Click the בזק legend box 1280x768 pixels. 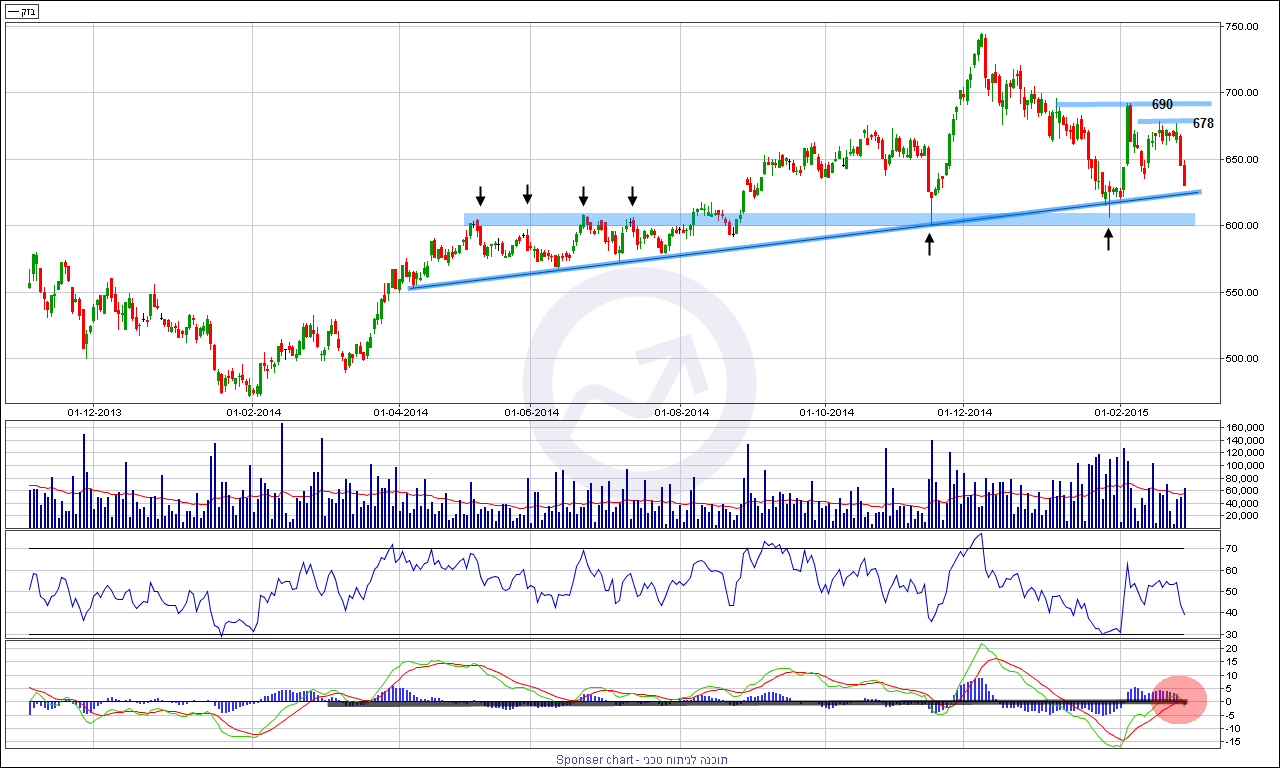[23, 12]
